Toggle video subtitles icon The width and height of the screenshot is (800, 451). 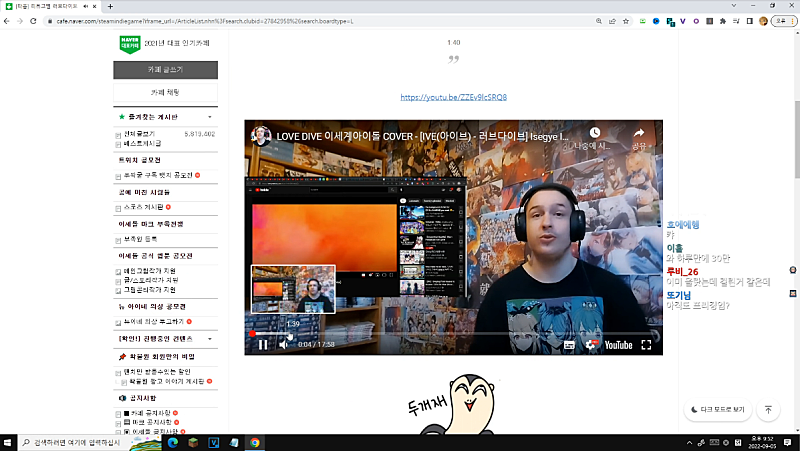point(568,345)
